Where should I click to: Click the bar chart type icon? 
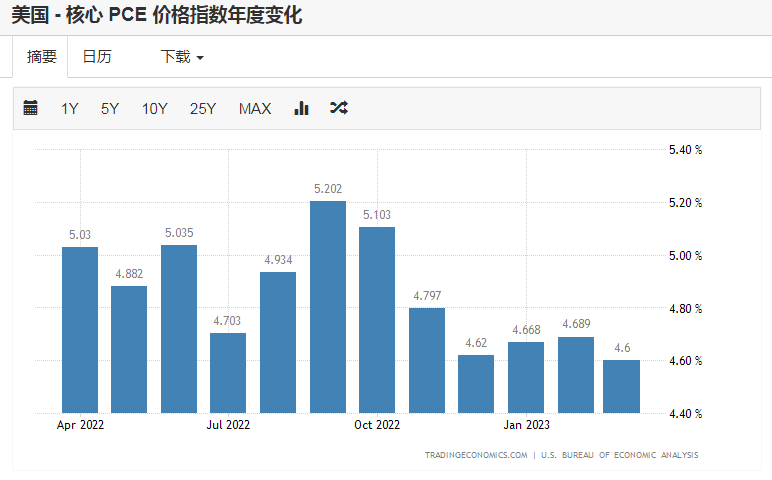pos(301,108)
